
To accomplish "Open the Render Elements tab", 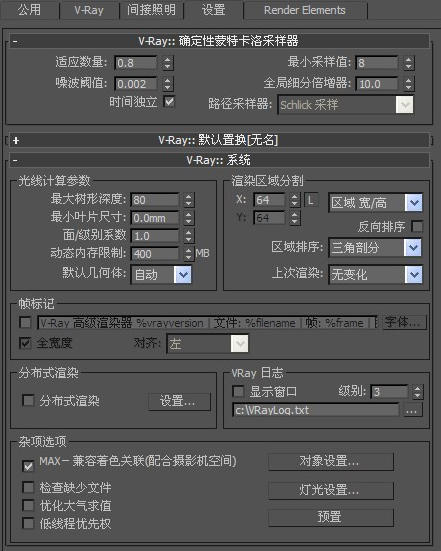I will coord(305,10).
